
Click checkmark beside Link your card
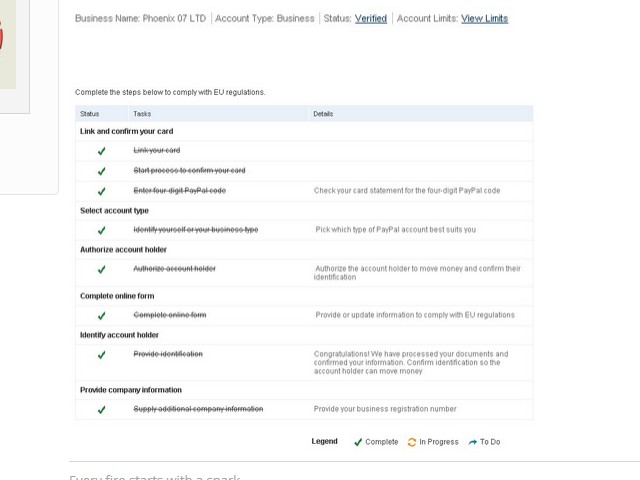click(x=102, y=151)
